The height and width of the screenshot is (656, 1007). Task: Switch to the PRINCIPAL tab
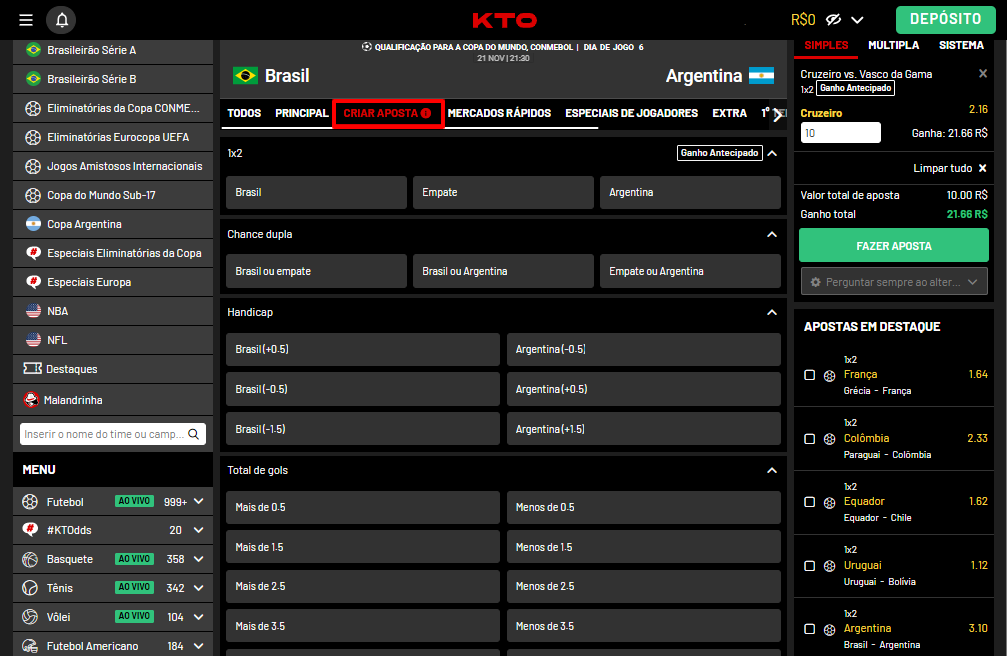[302, 113]
